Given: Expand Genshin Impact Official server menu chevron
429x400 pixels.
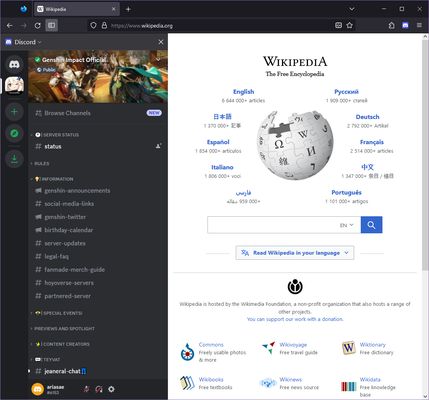Looking at the screenshot, I should pos(158,60).
